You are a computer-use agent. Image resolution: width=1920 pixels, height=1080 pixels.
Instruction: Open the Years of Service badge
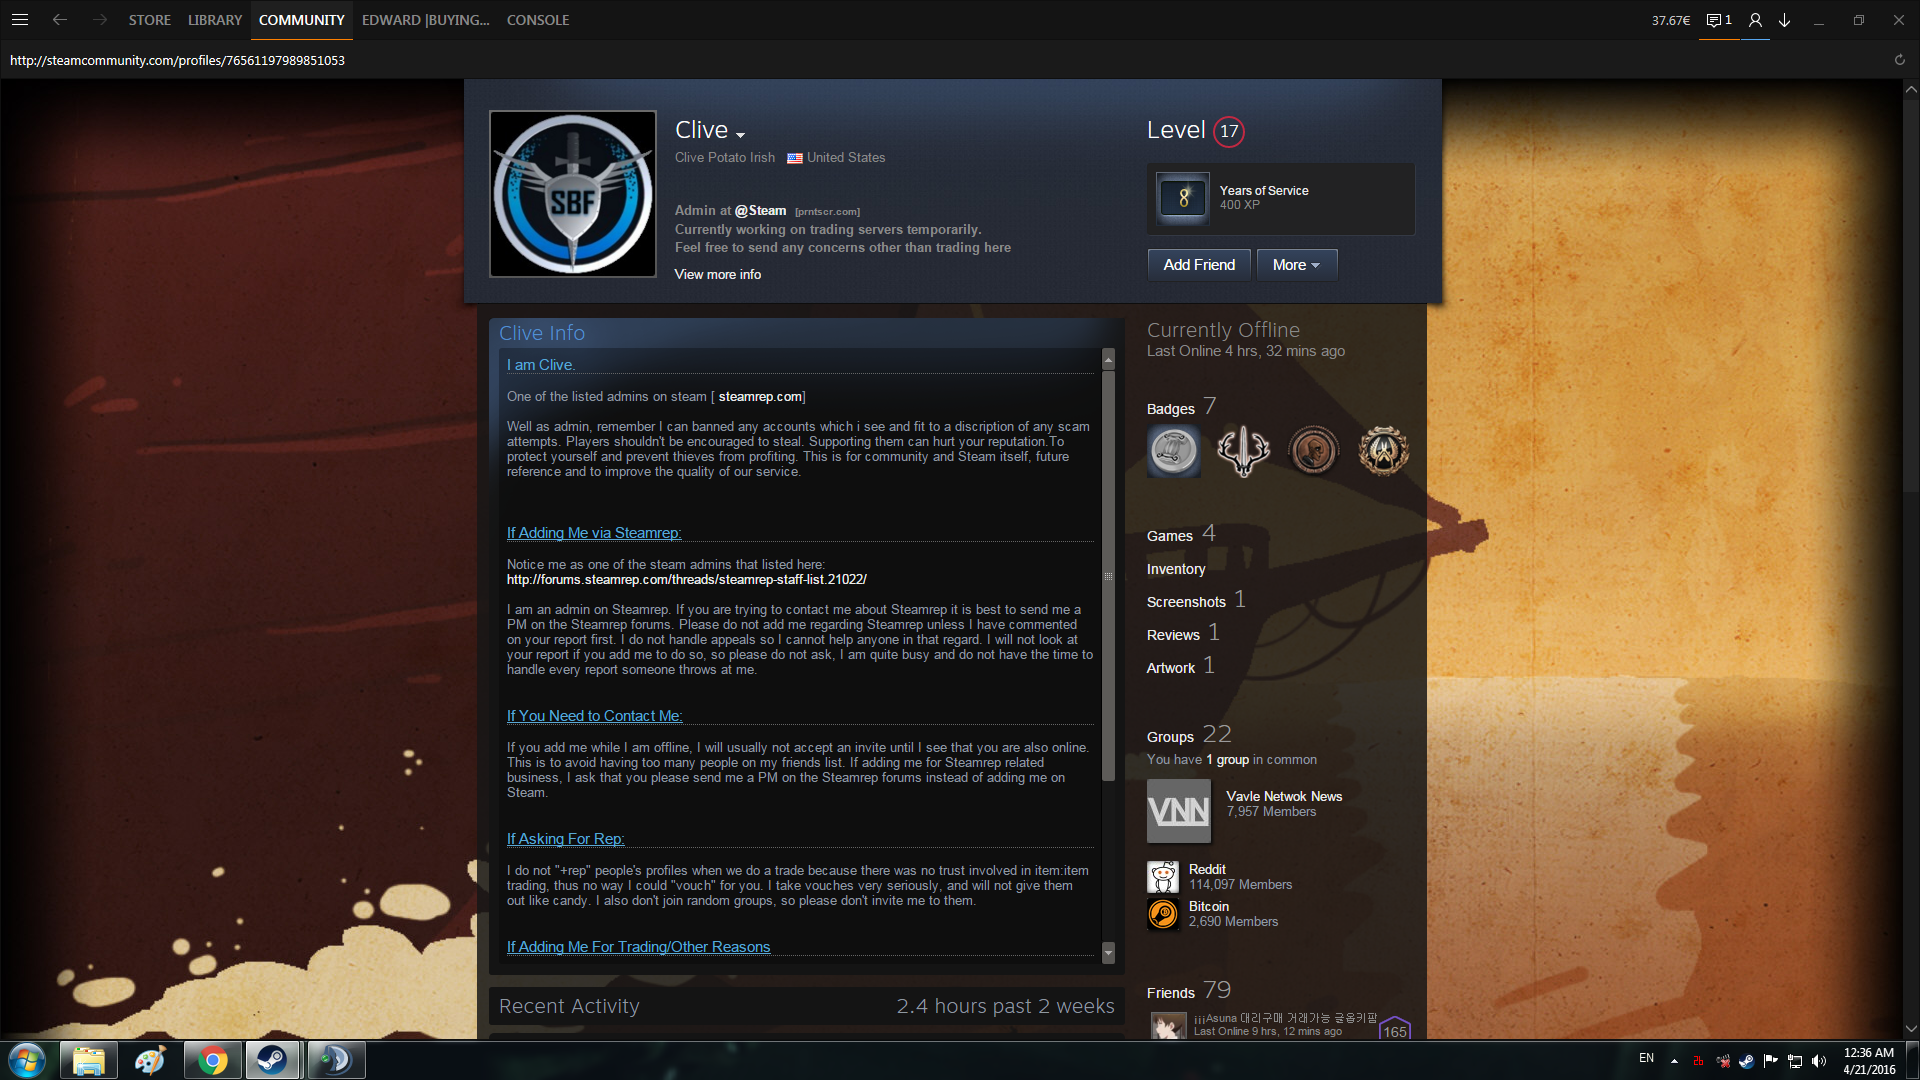coord(1183,198)
